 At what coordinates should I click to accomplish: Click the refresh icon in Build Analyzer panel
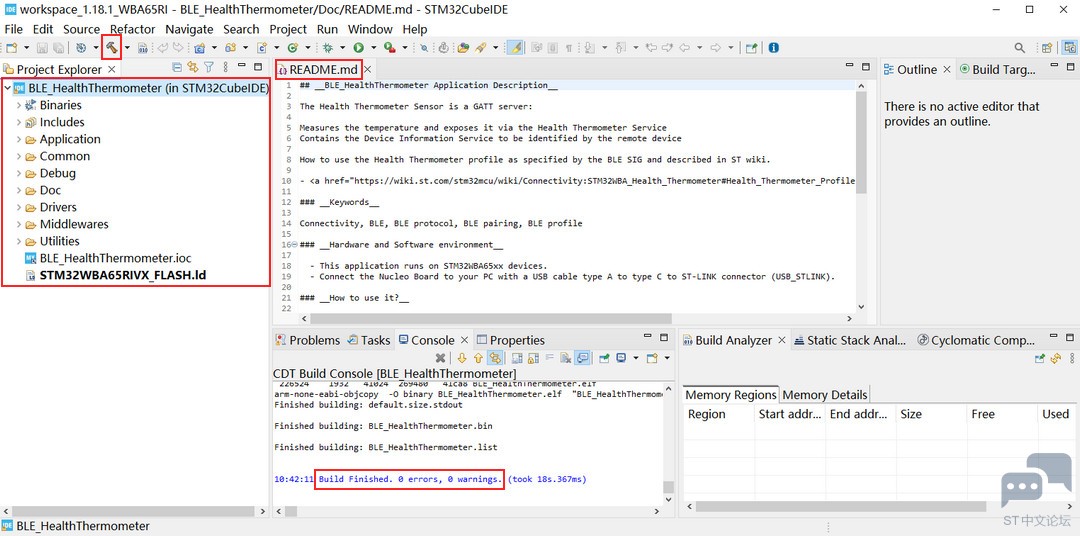click(1055, 358)
